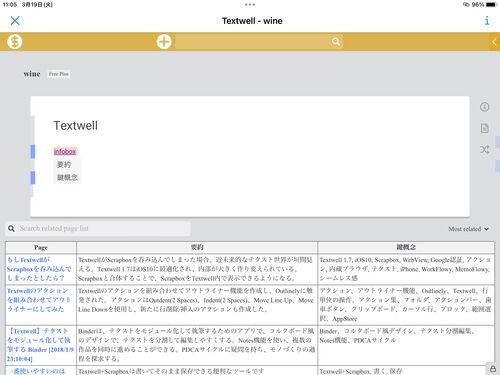Collapse sidebar with left chevron
The height and width of the screenshot is (375, 500).
click(494, 42)
